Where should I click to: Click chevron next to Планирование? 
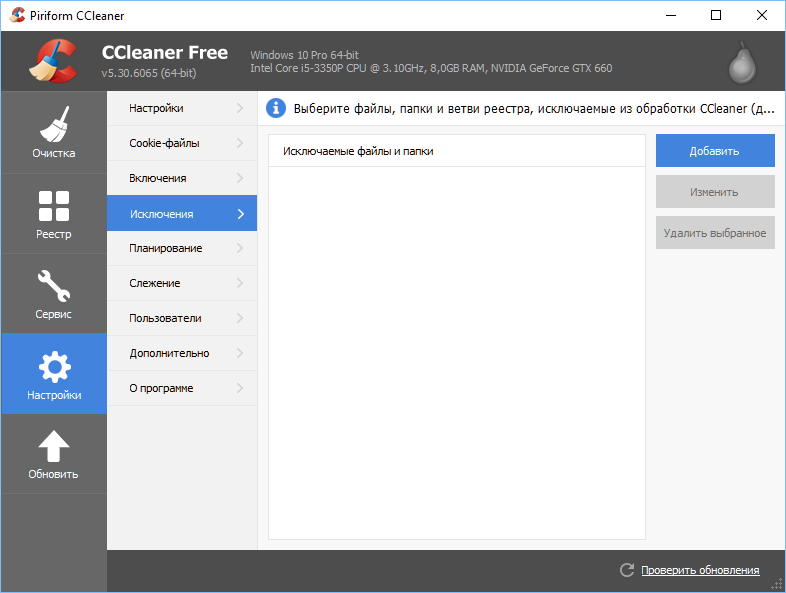[240, 248]
